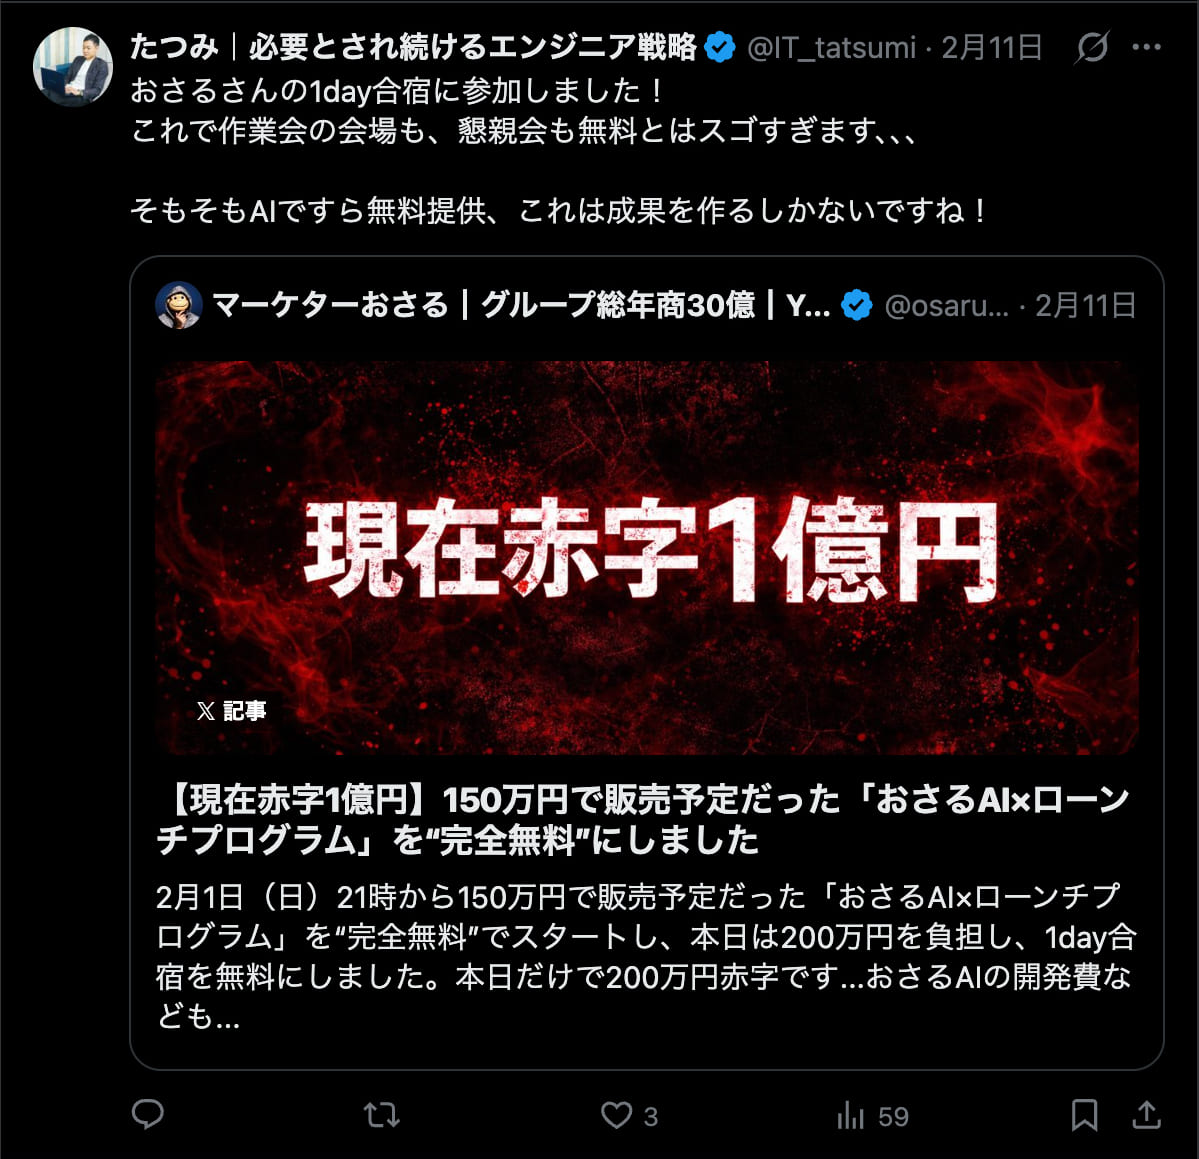The width and height of the screenshot is (1199, 1159).
Task: Open たつみ's profile avatar photo
Action: click(x=73, y=67)
